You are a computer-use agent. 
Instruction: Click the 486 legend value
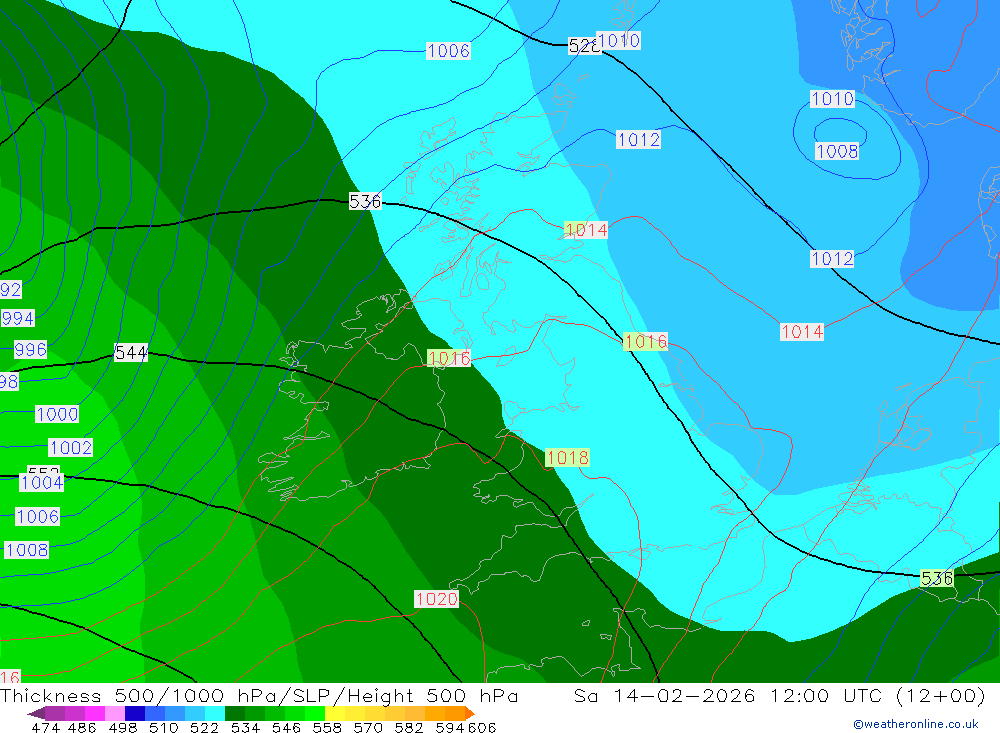coord(82,727)
